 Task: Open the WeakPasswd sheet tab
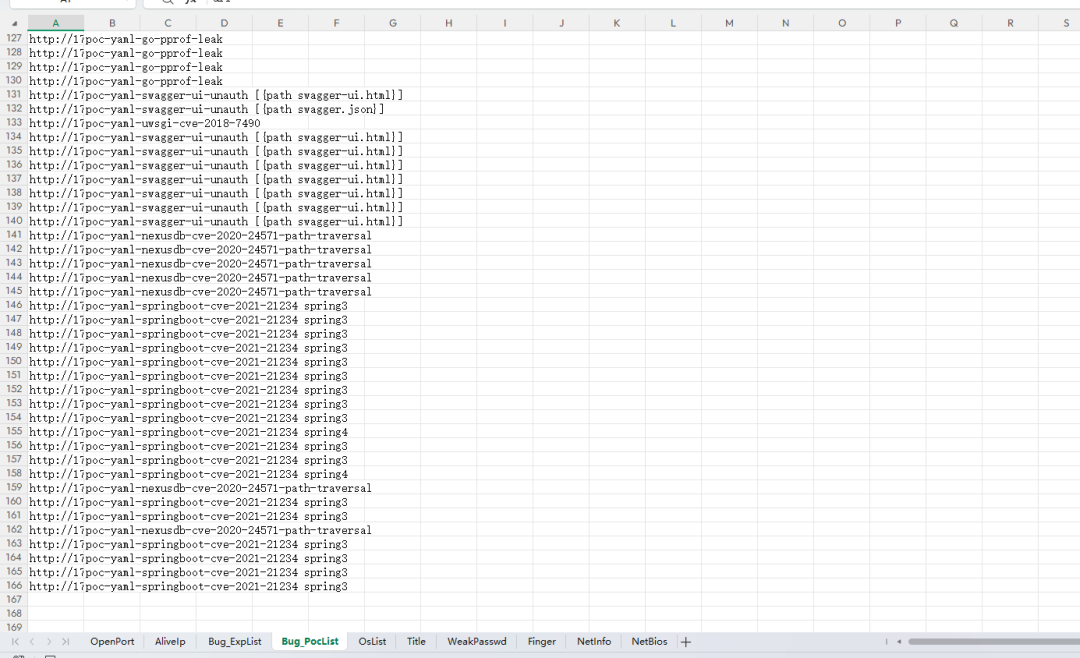477,641
